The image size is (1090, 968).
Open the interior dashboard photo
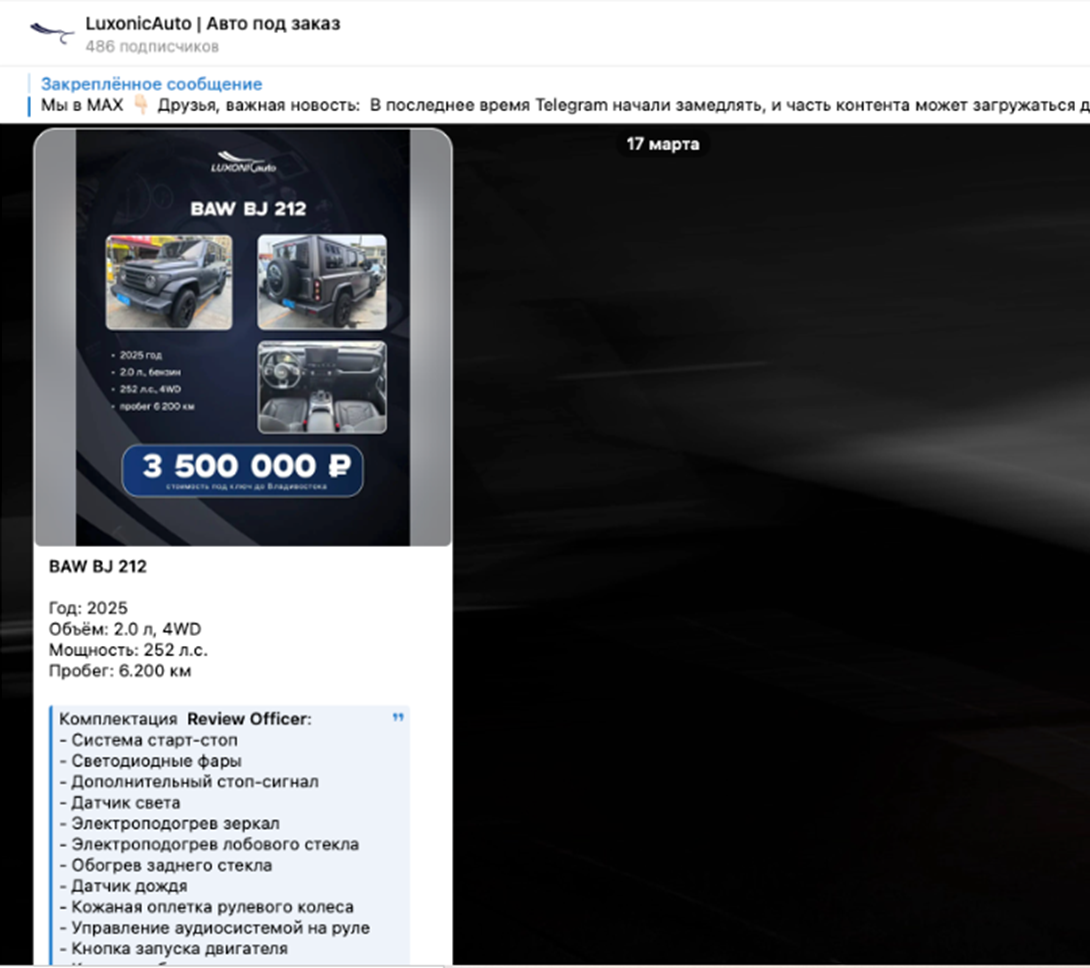[321, 387]
